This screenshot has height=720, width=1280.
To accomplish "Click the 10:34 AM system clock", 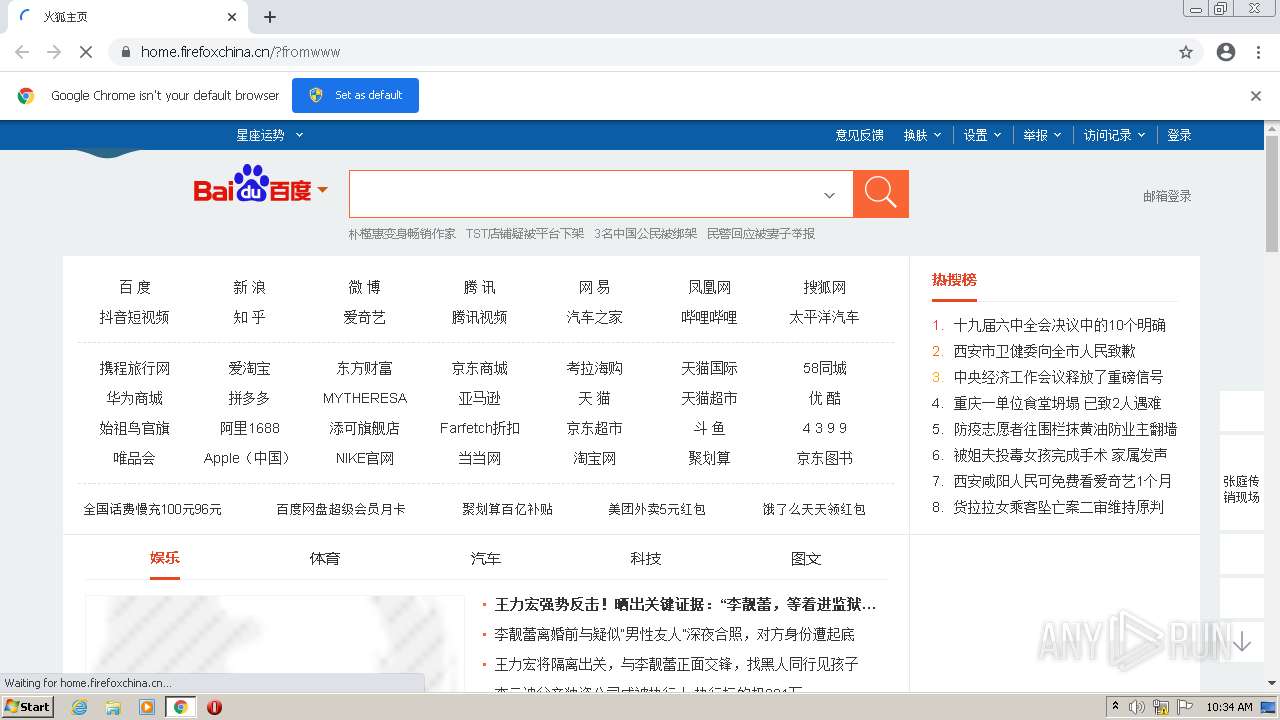I will point(1229,707).
